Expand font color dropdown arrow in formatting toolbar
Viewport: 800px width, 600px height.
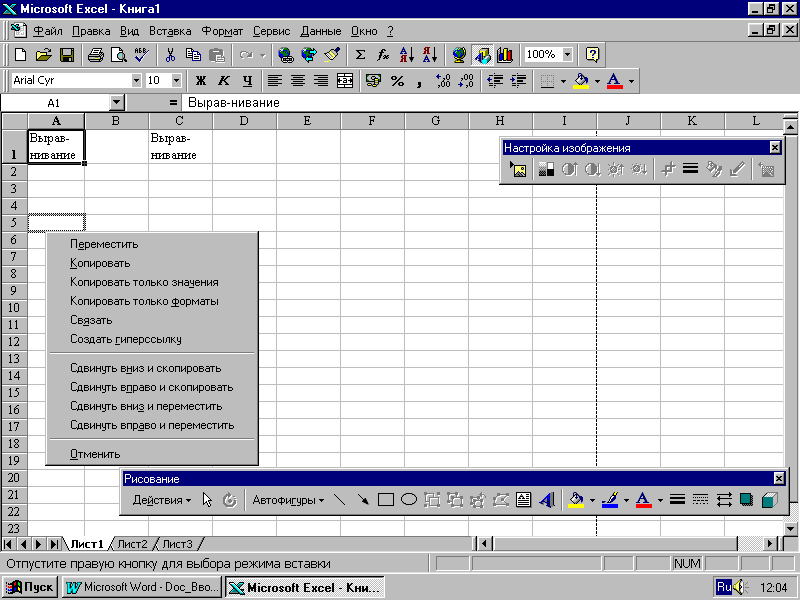tap(632, 81)
